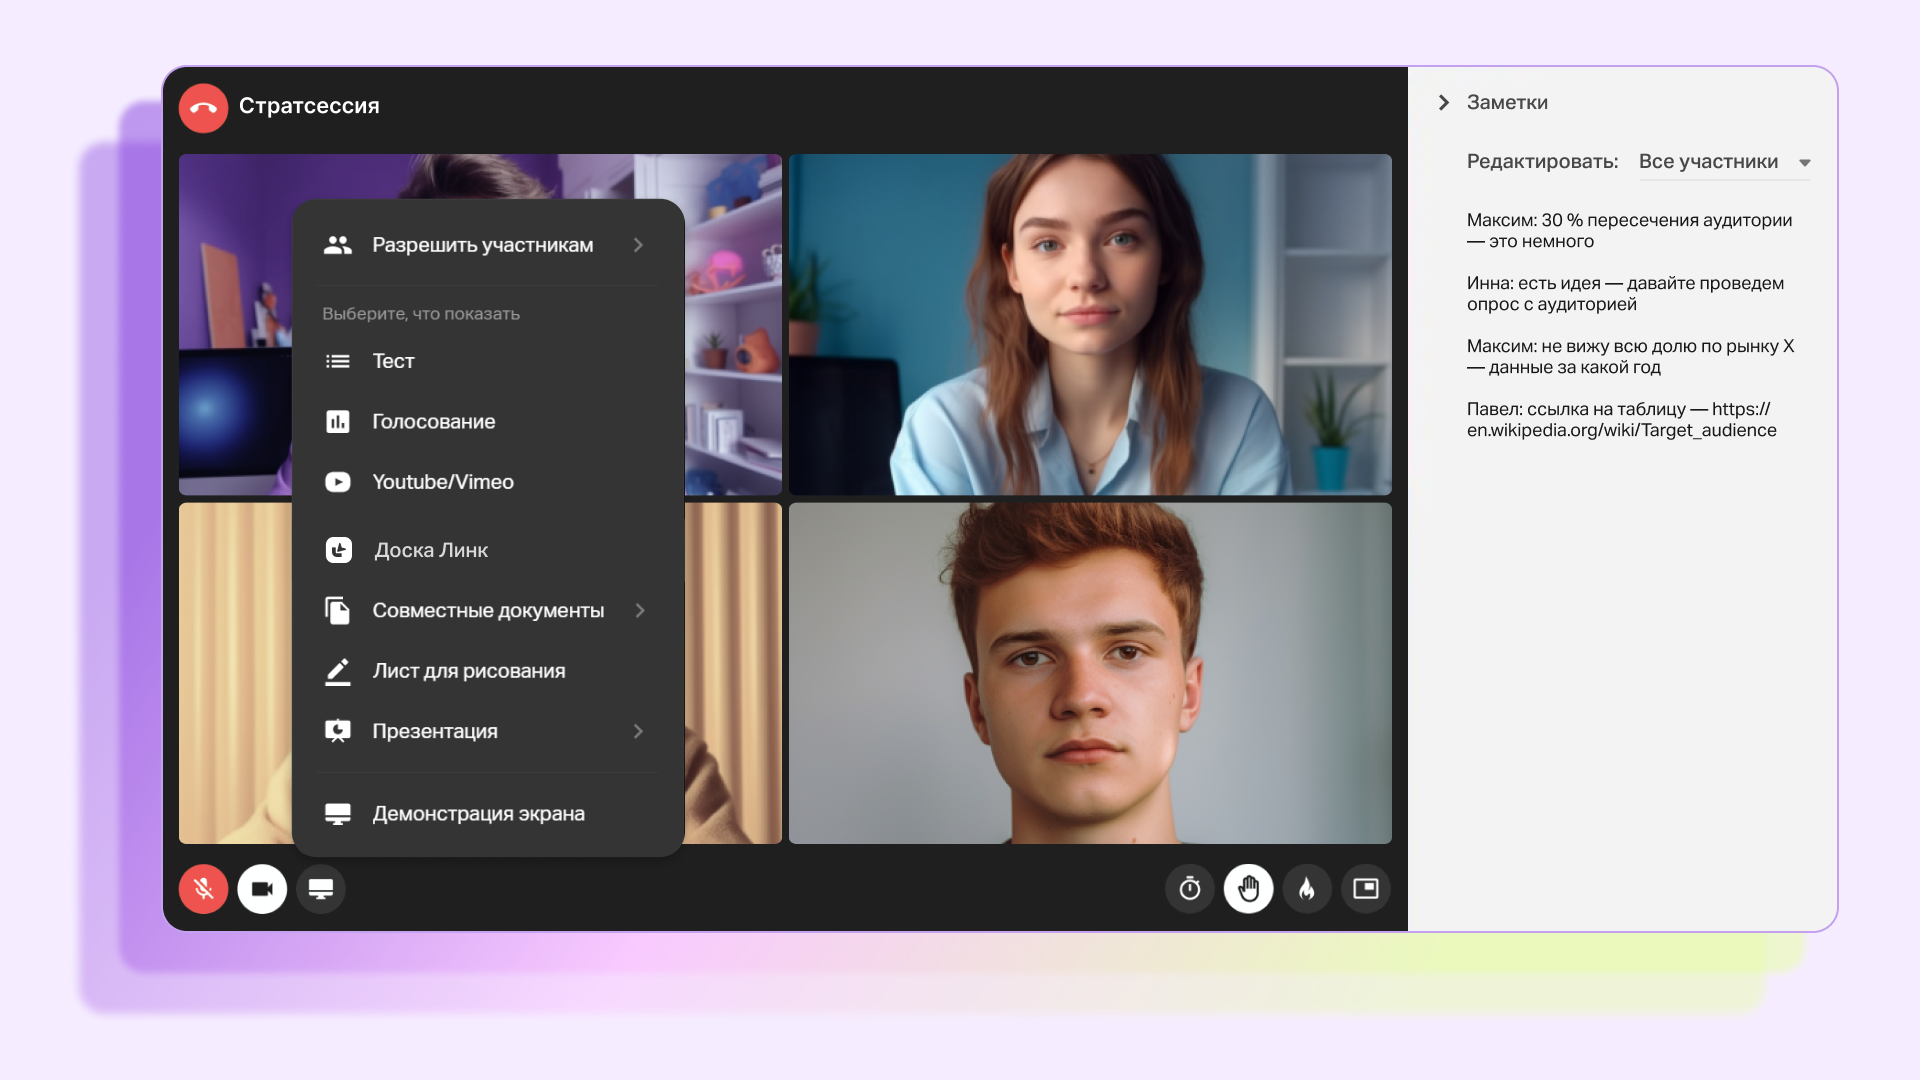Click the picture-in-picture layout icon

(1365, 888)
